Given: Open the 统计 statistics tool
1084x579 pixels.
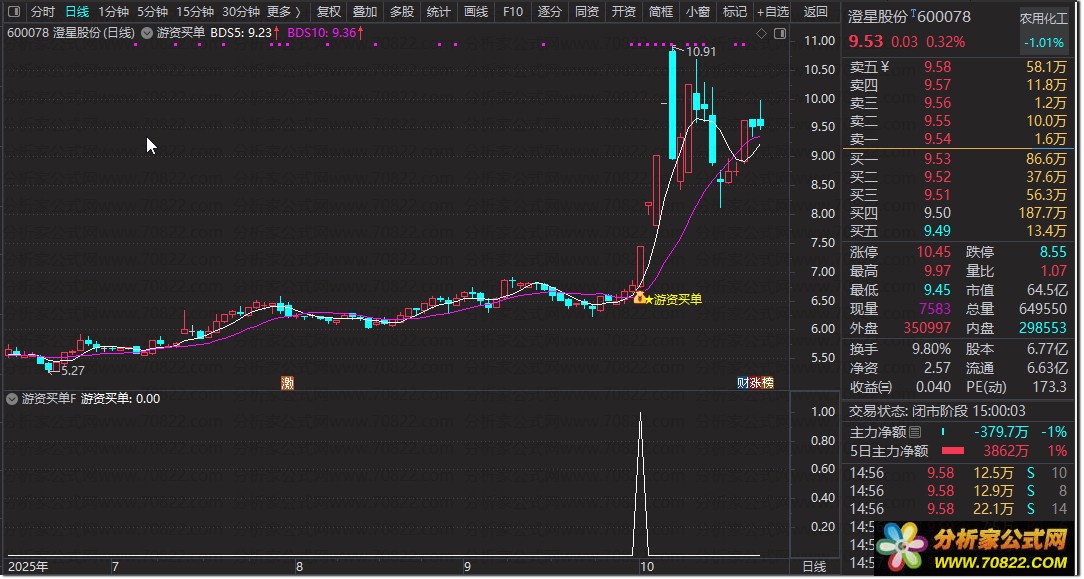Looking at the screenshot, I should click(438, 12).
